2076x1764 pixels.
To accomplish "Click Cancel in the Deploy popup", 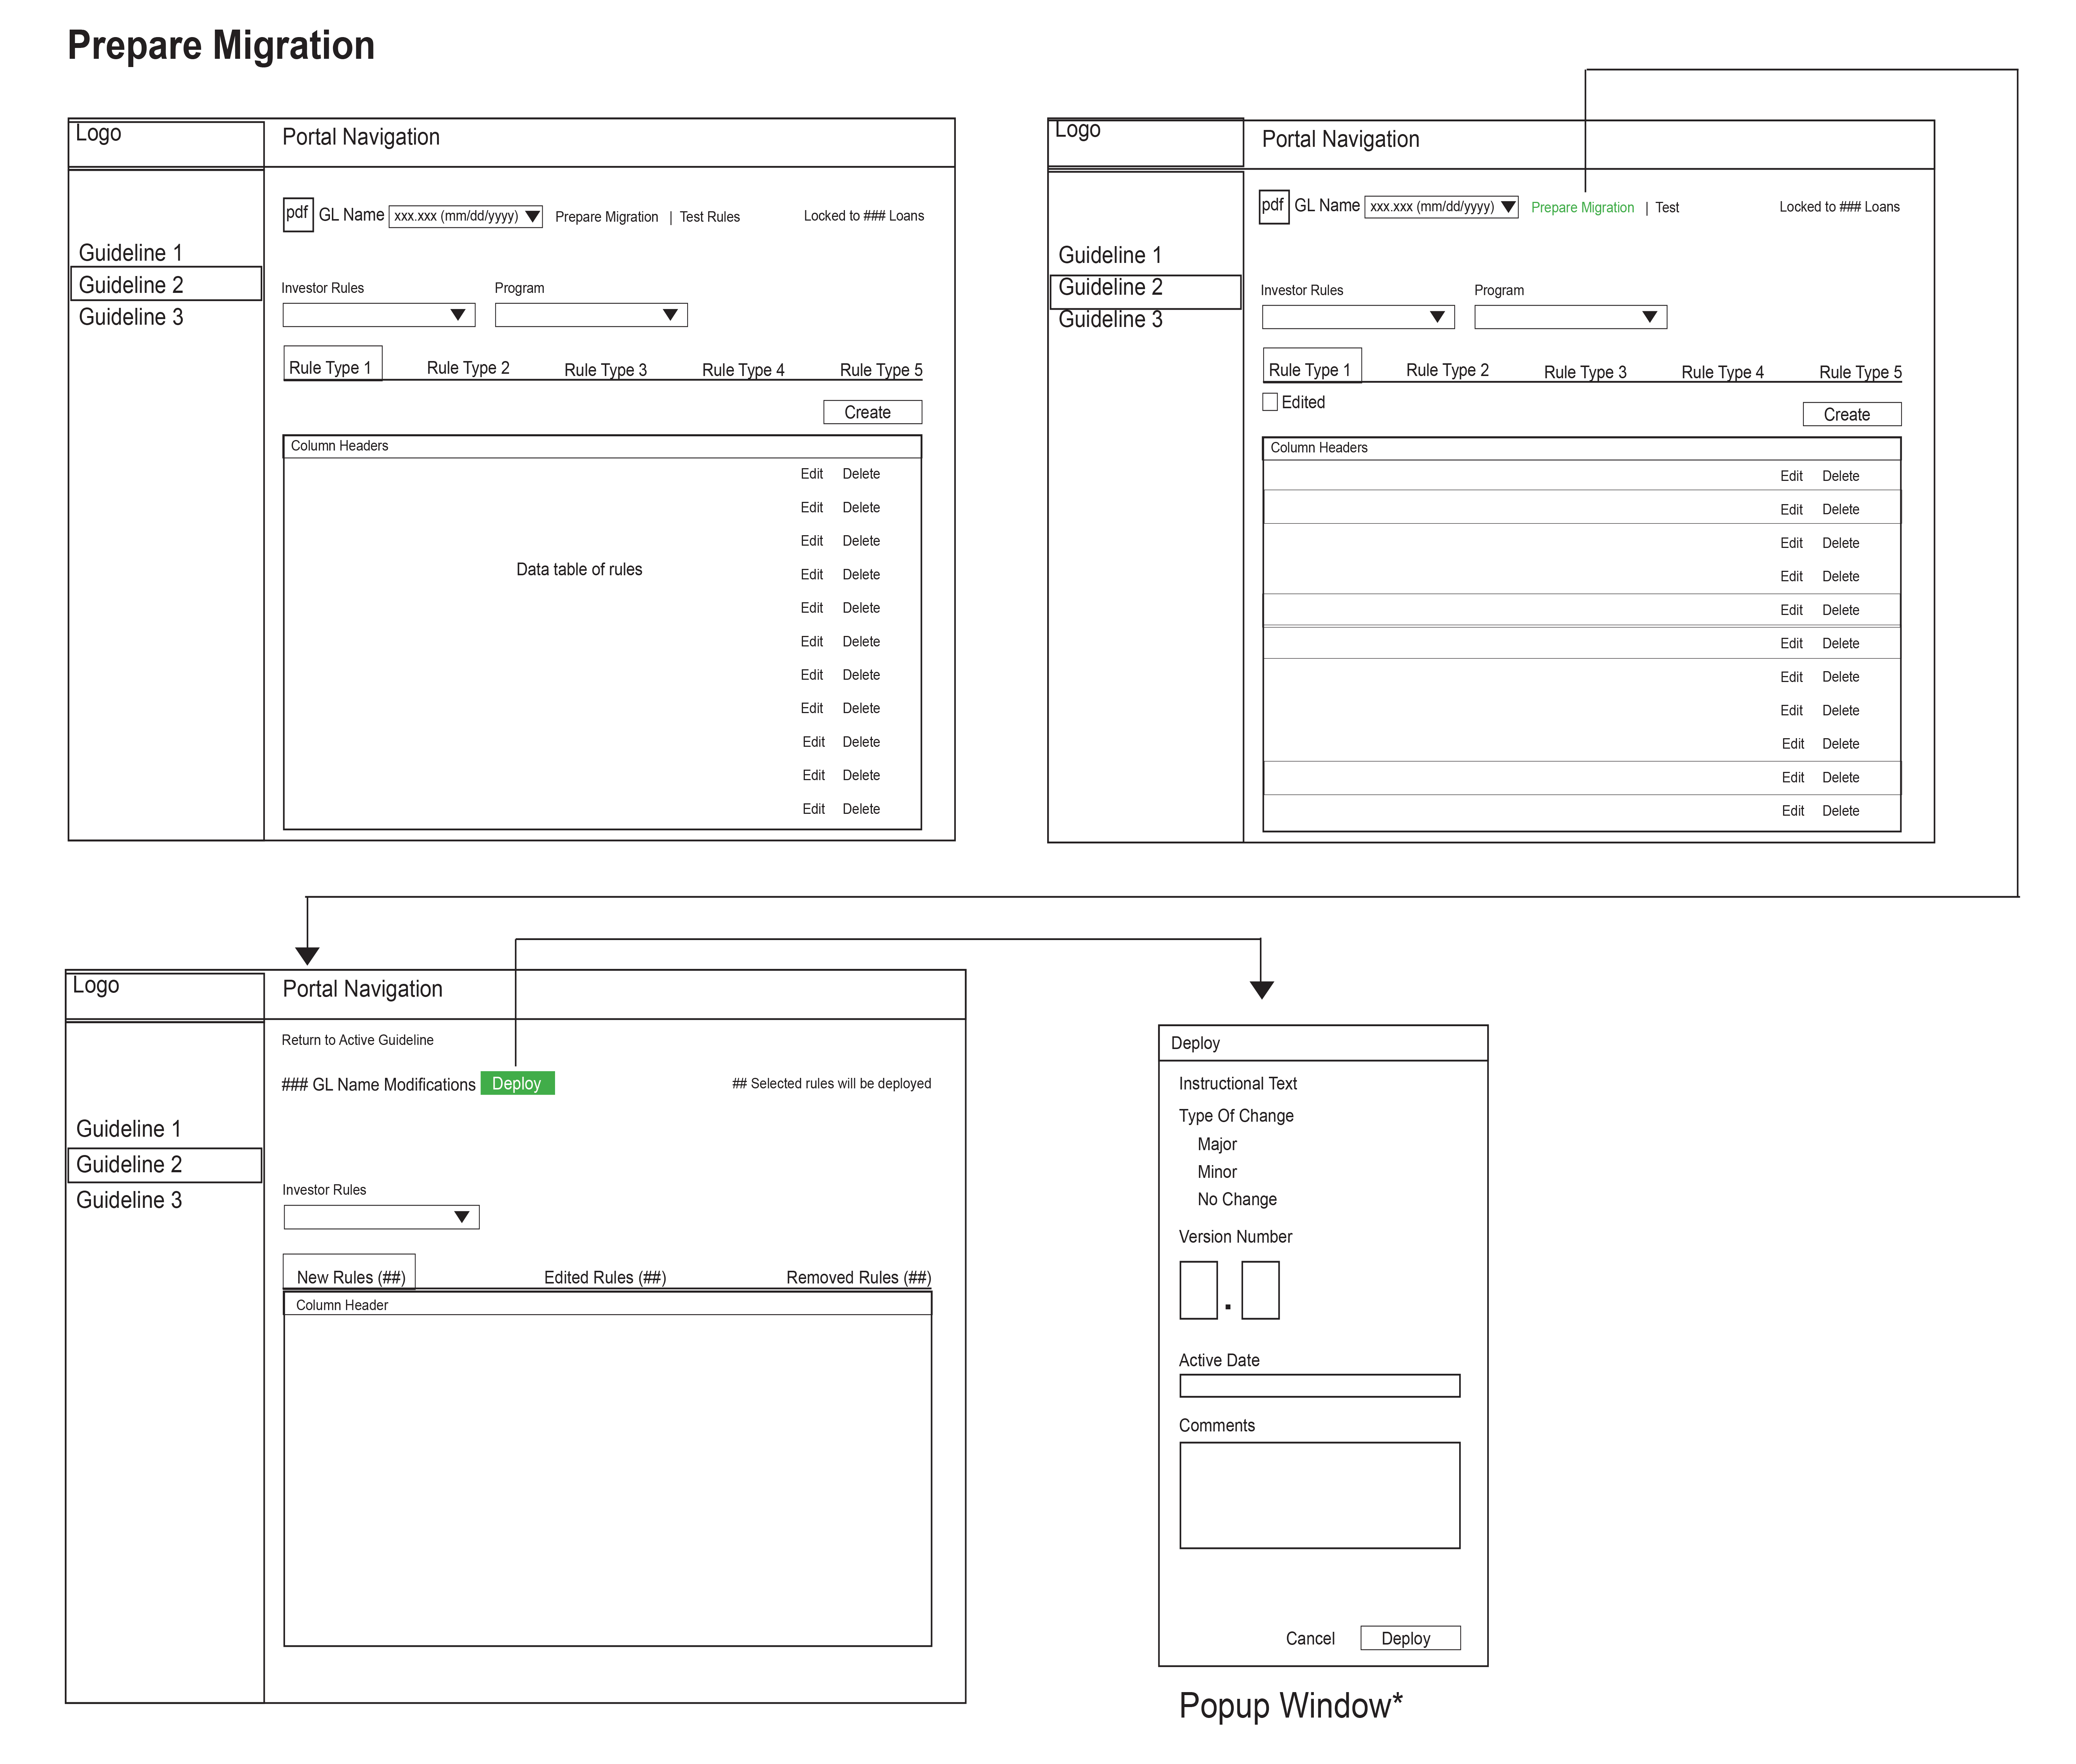I will point(1310,1638).
